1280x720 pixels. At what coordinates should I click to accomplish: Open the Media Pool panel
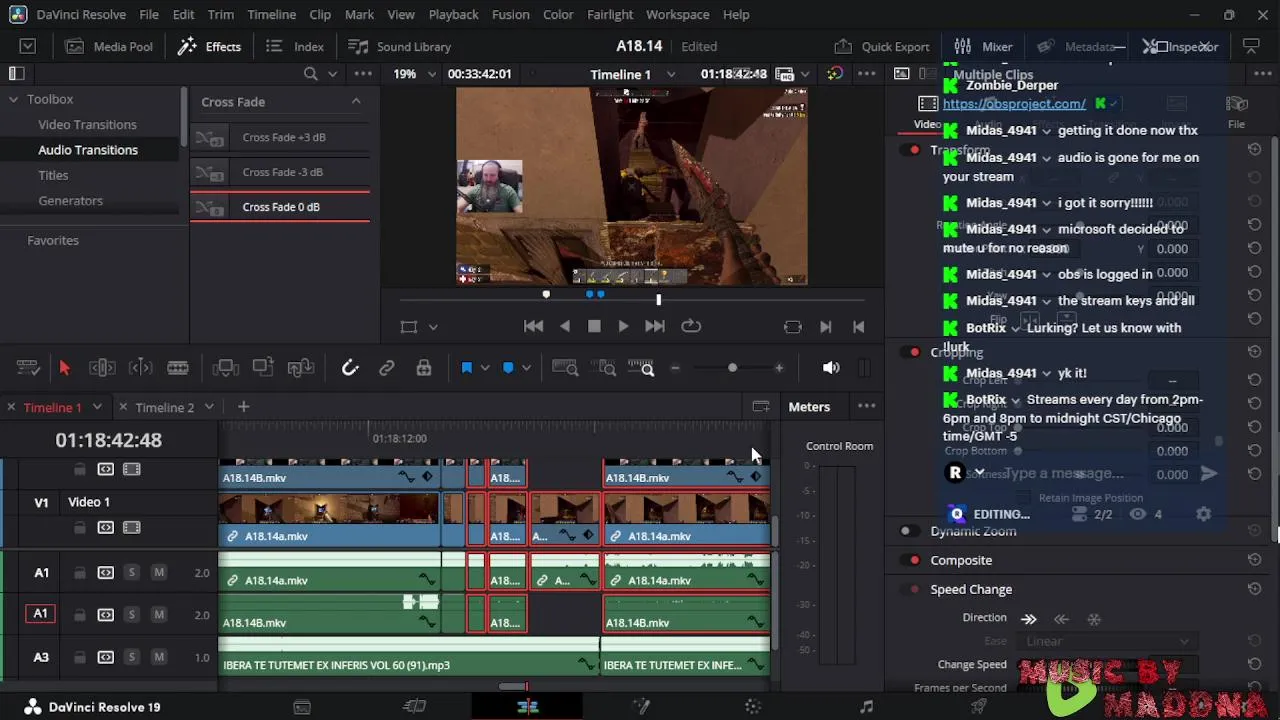(109, 46)
